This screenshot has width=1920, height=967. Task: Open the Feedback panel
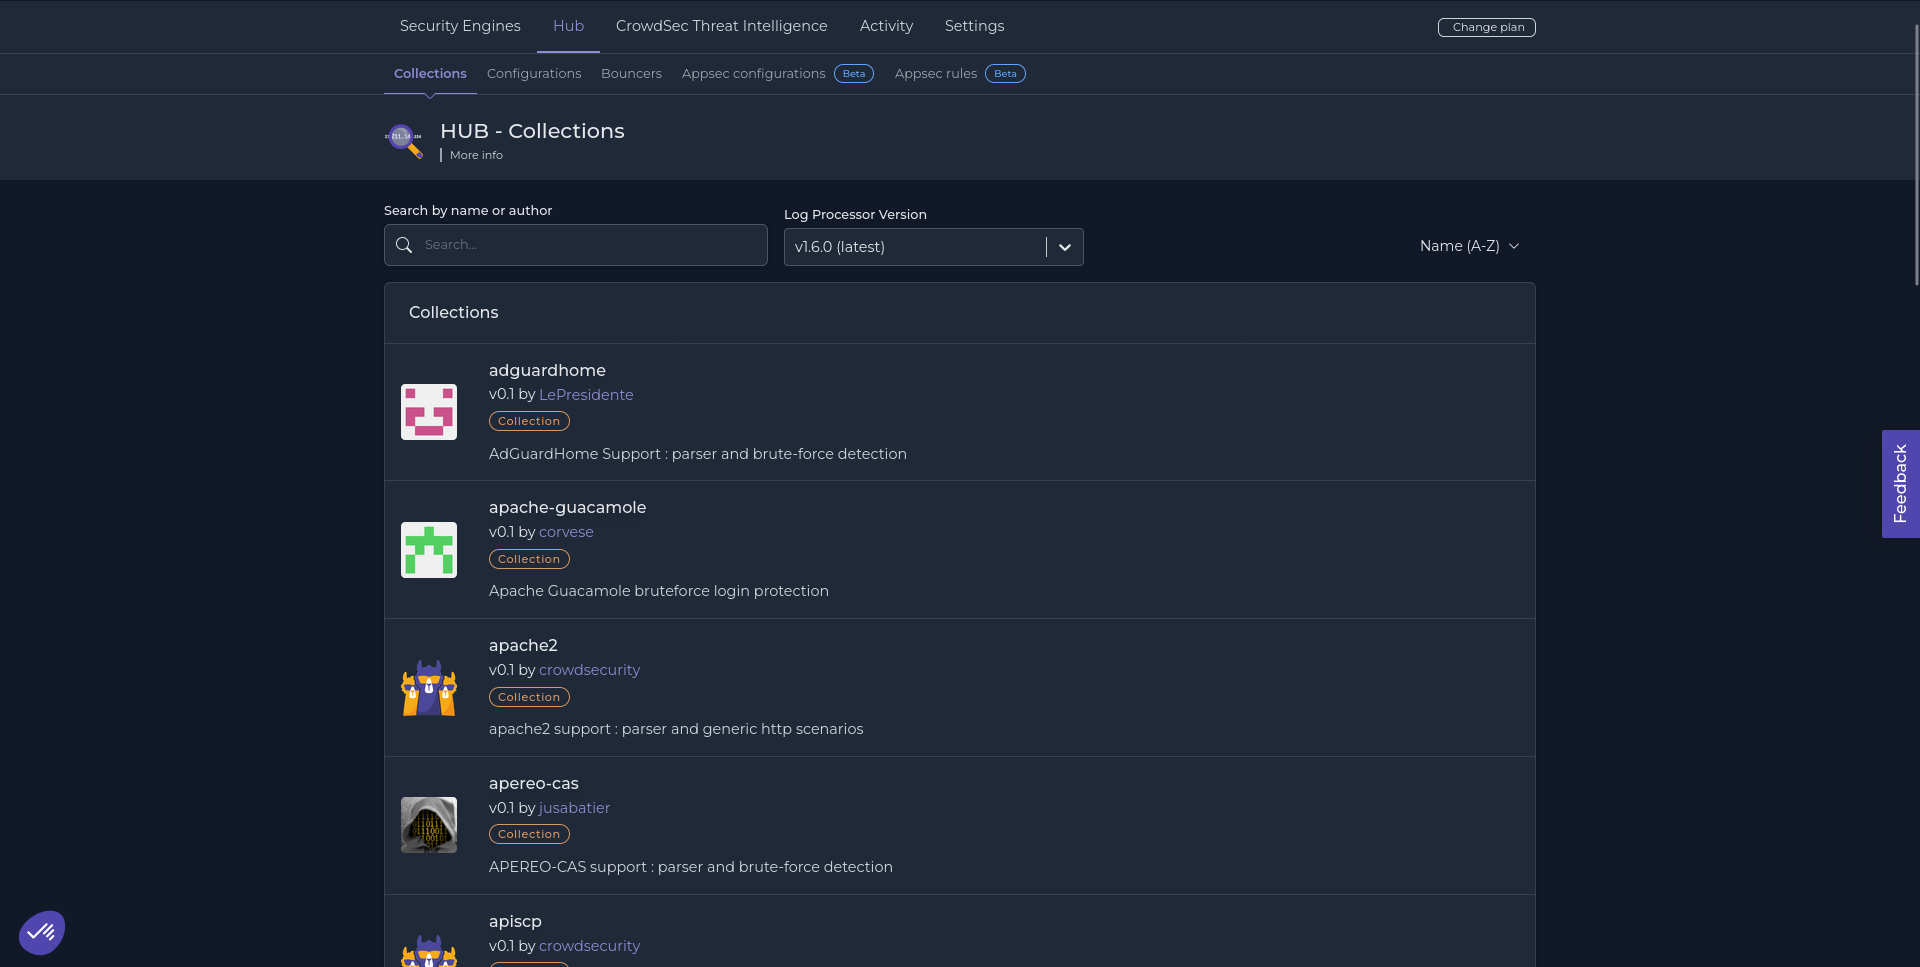(x=1900, y=483)
